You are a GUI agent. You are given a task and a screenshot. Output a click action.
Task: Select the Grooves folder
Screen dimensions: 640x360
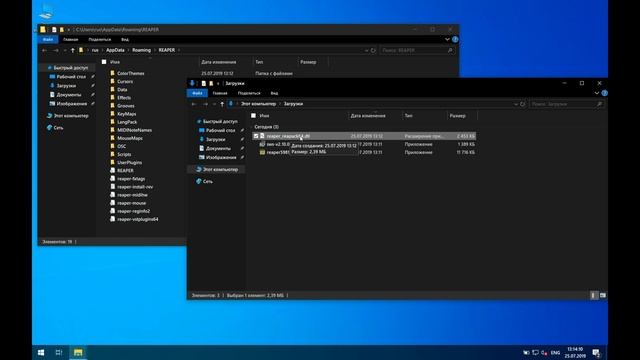click(x=125, y=106)
